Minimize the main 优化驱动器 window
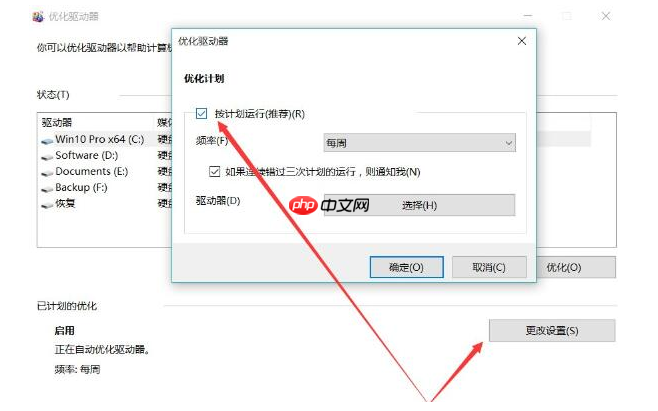The image size is (658, 411). (x=528, y=16)
